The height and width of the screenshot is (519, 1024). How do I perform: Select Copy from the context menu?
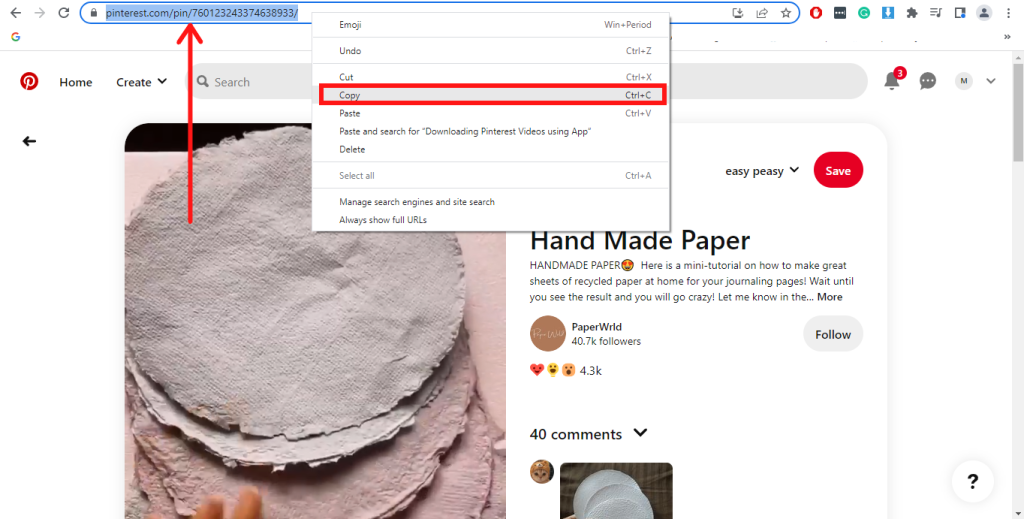[350, 95]
